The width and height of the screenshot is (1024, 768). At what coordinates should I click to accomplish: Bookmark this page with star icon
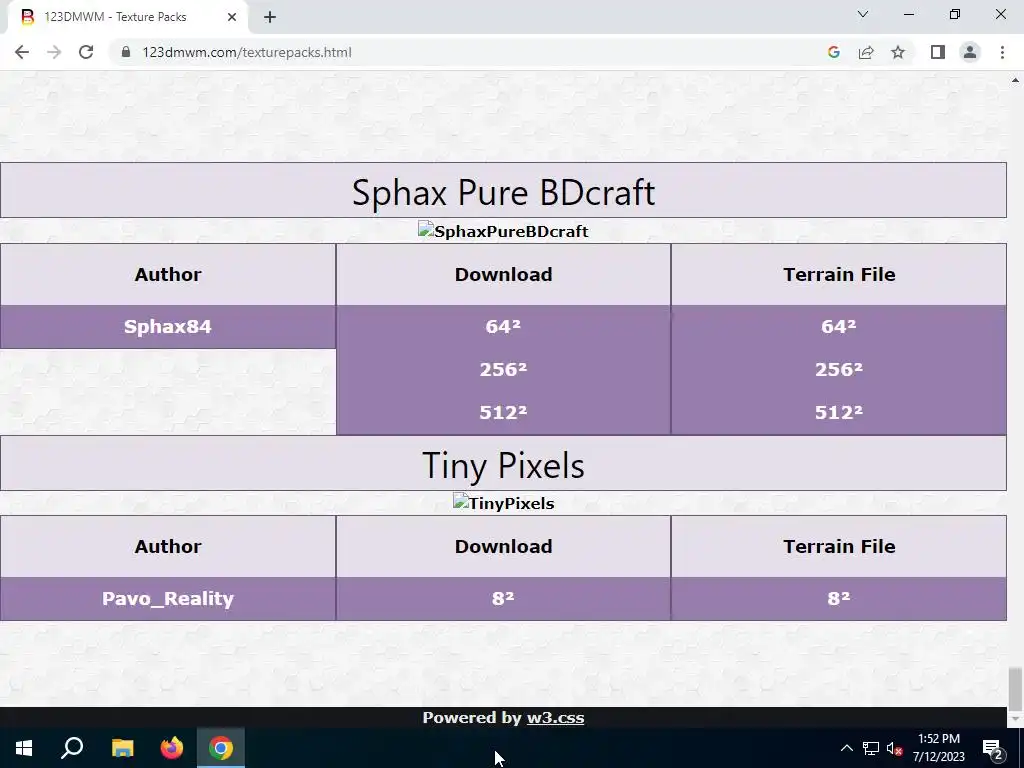coord(898,52)
